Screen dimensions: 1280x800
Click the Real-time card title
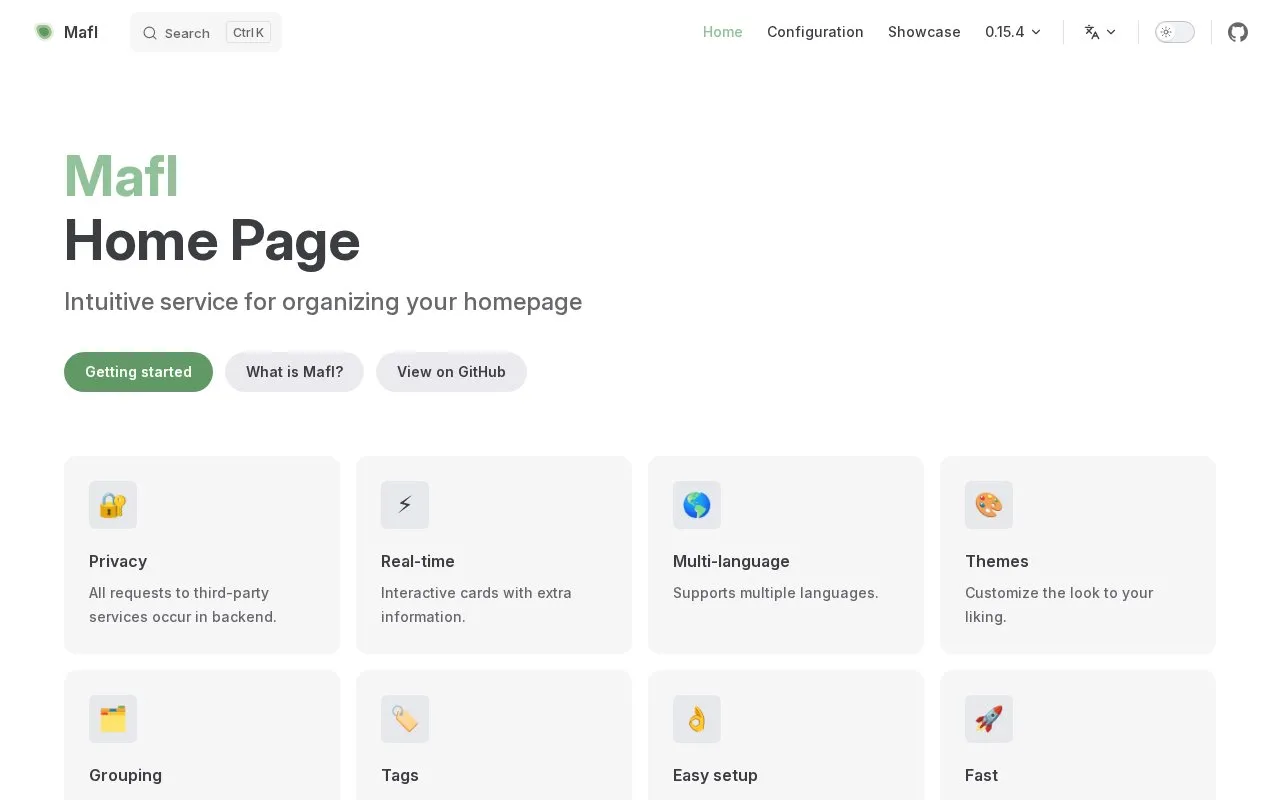pyautogui.click(x=418, y=561)
